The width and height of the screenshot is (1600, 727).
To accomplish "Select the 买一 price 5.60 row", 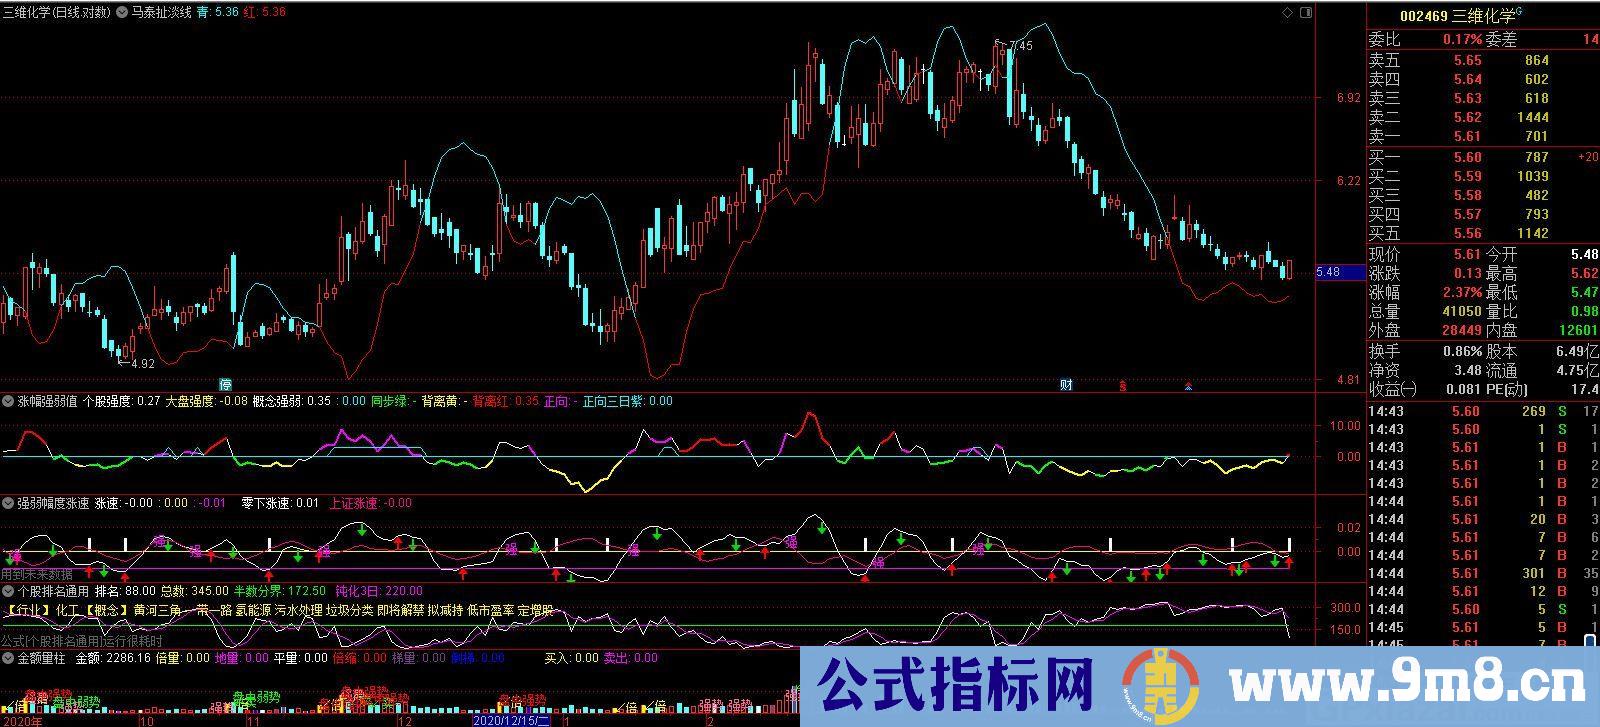I will 1483,157.
